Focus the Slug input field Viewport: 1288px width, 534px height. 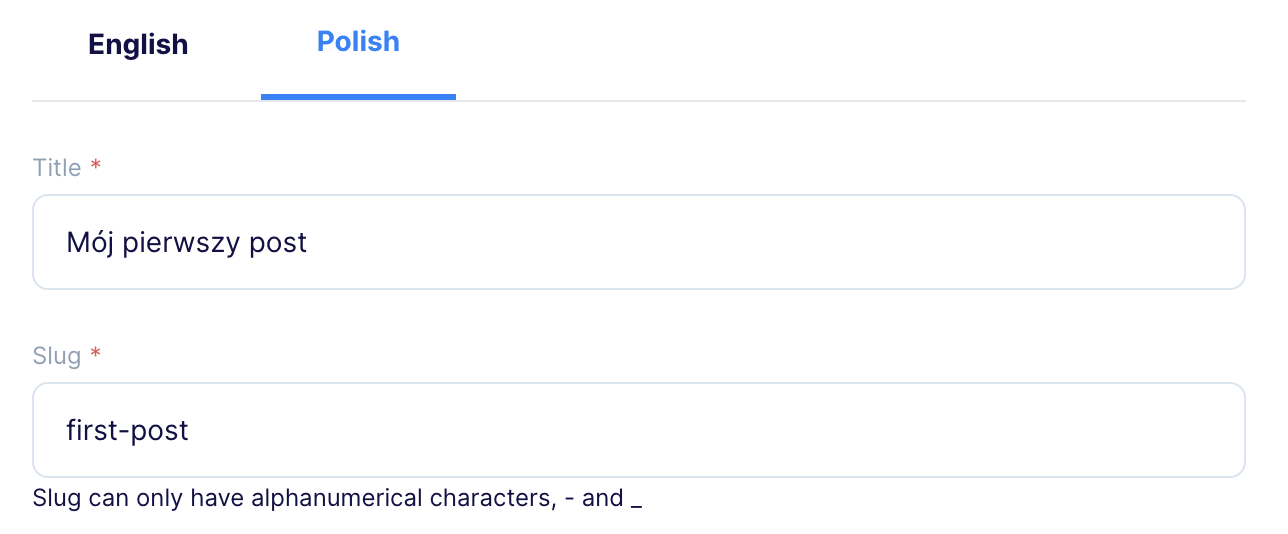click(639, 430)
